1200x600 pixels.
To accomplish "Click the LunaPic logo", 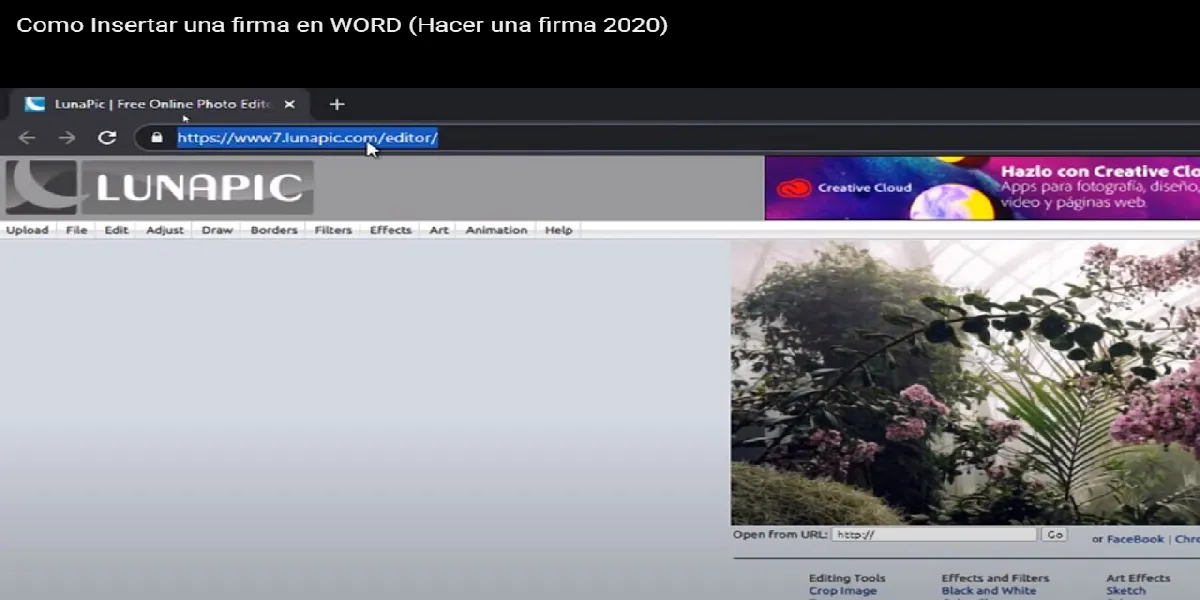I will click(160, 187).
